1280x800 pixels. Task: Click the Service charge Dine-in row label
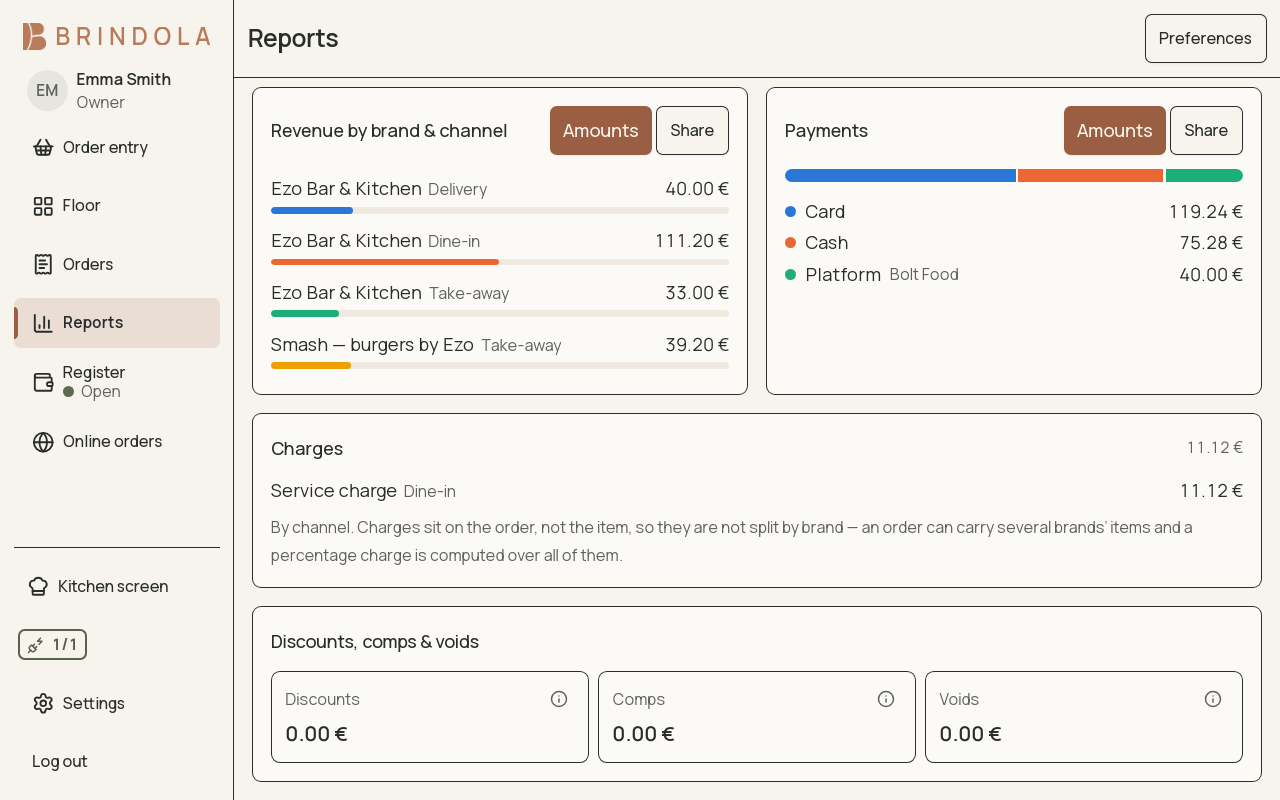(363, 491)
